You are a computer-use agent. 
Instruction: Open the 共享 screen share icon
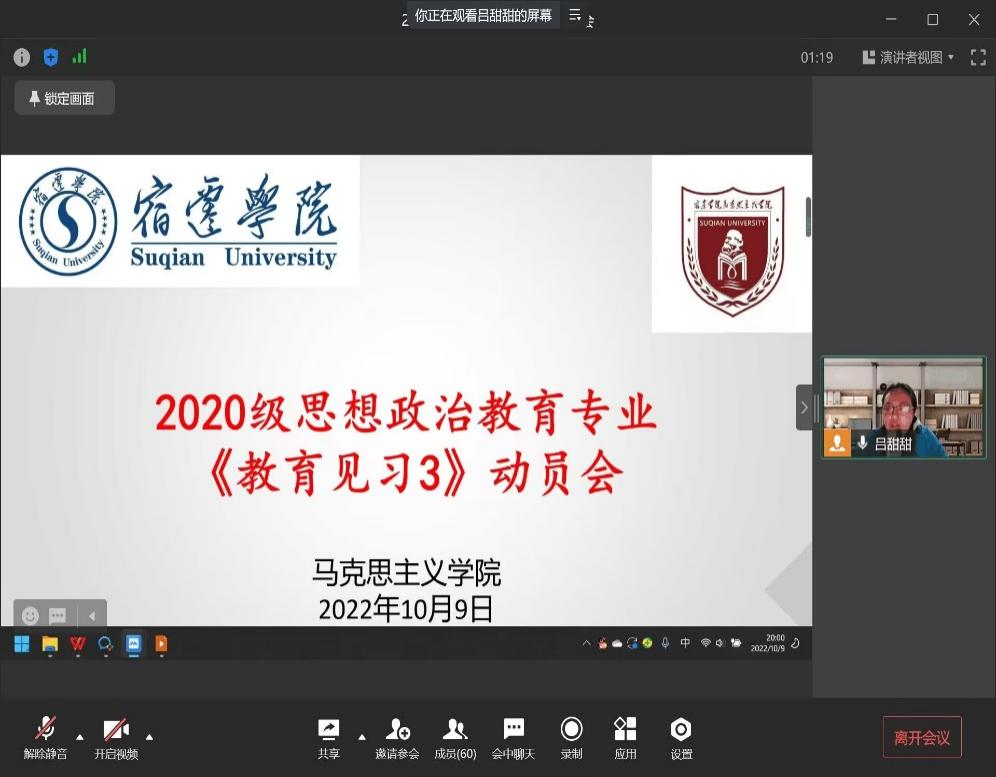pyautogui.click(x=328, y=738)
